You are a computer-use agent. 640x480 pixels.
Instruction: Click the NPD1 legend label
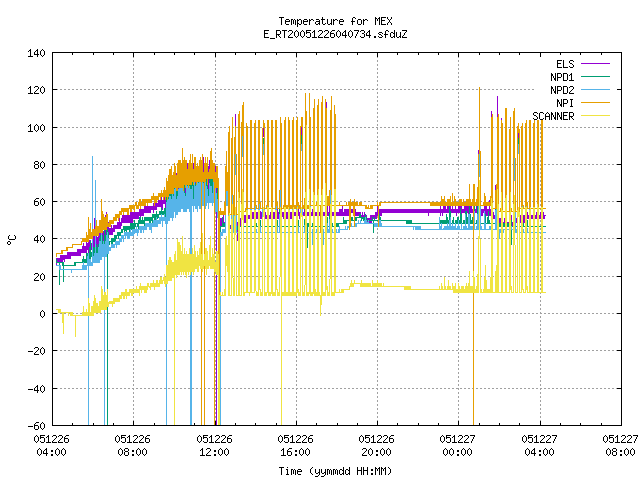coord(562,77)
